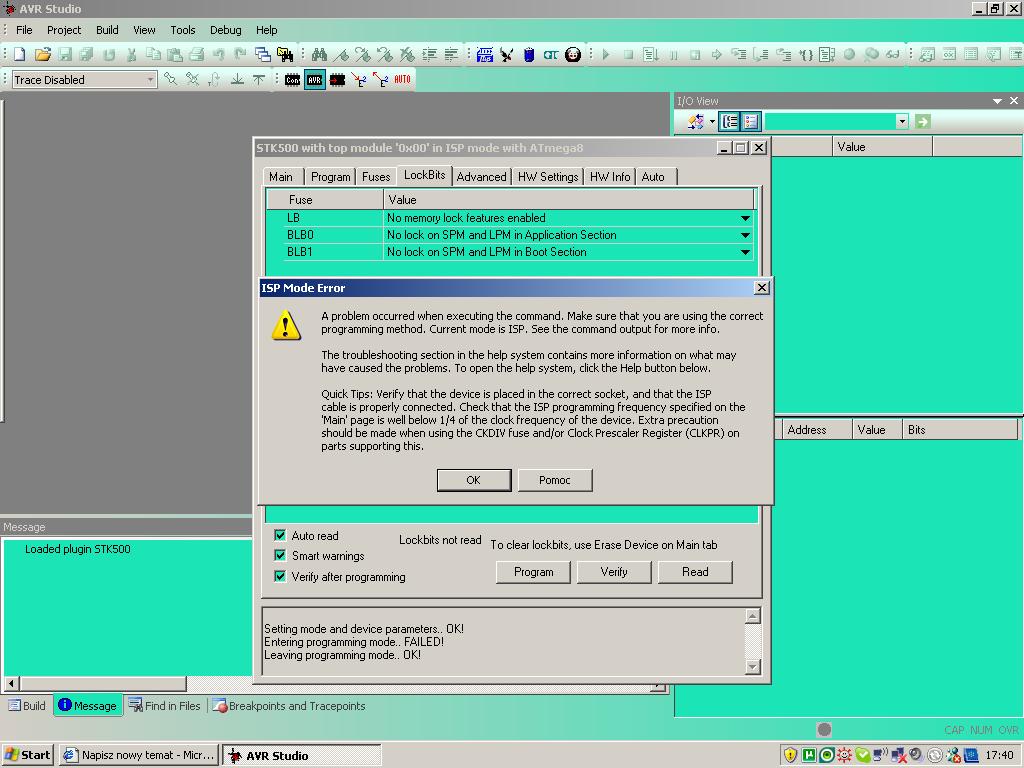This screenshot has height=768, width=1024.
Task: Open the Help menu
Action: pos(266,30)
